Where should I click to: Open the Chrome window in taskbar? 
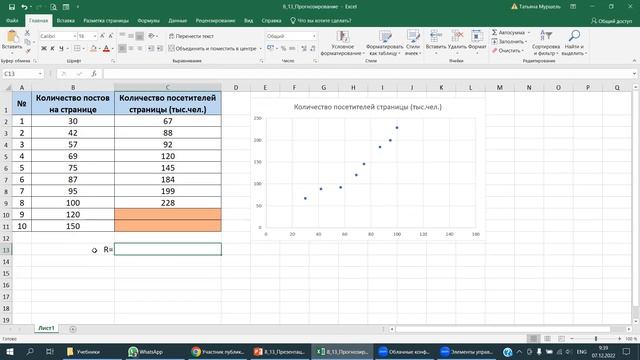coord(218,351)
